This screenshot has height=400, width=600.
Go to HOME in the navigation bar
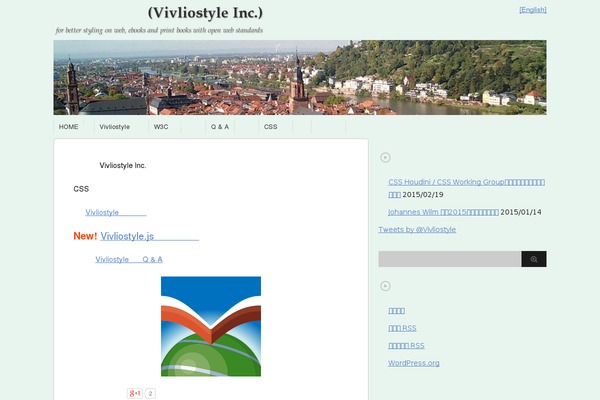click(x=68, y=127)
